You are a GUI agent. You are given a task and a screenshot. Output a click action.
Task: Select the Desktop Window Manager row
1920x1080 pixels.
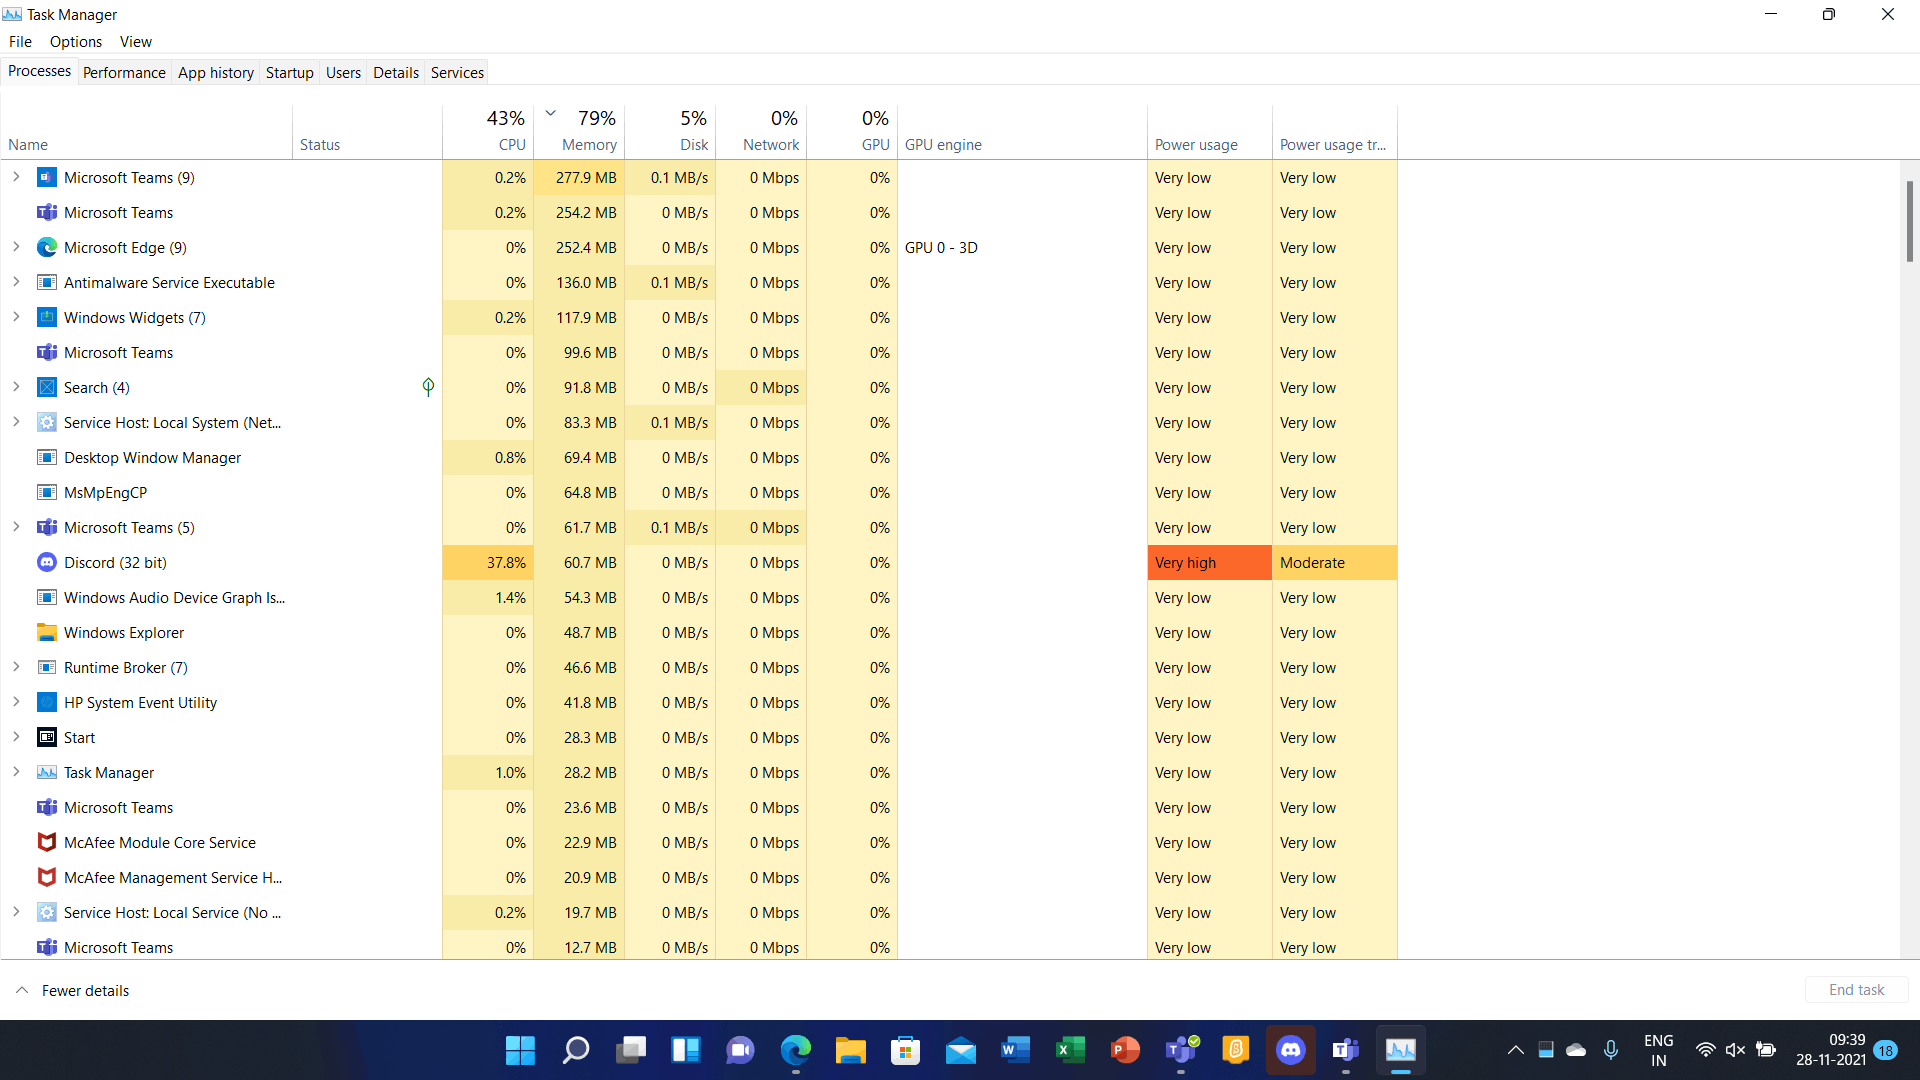tap(699, 458)
